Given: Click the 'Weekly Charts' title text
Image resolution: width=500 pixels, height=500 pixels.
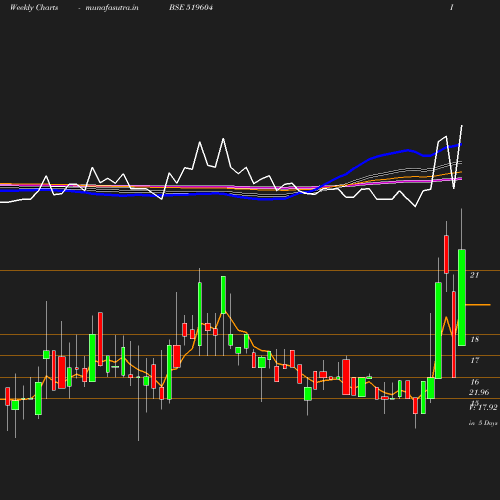Looking at the screenshot, I should point(34,8).
